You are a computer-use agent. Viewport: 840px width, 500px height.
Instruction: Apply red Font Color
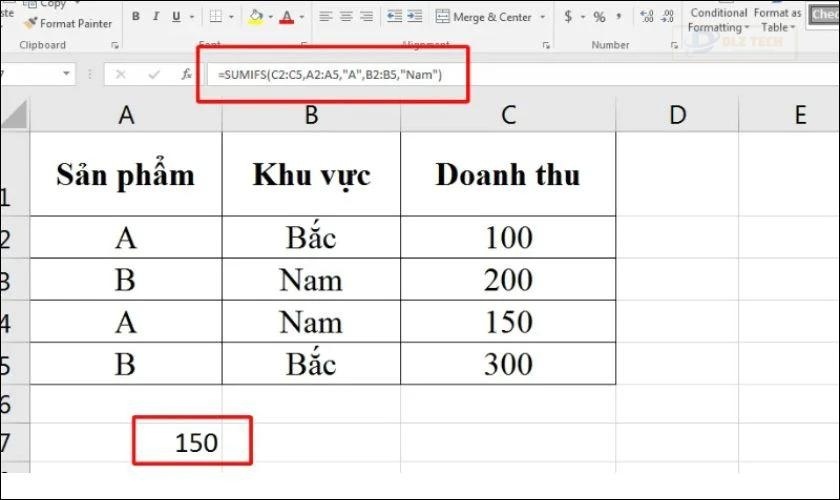pos(287,17)
